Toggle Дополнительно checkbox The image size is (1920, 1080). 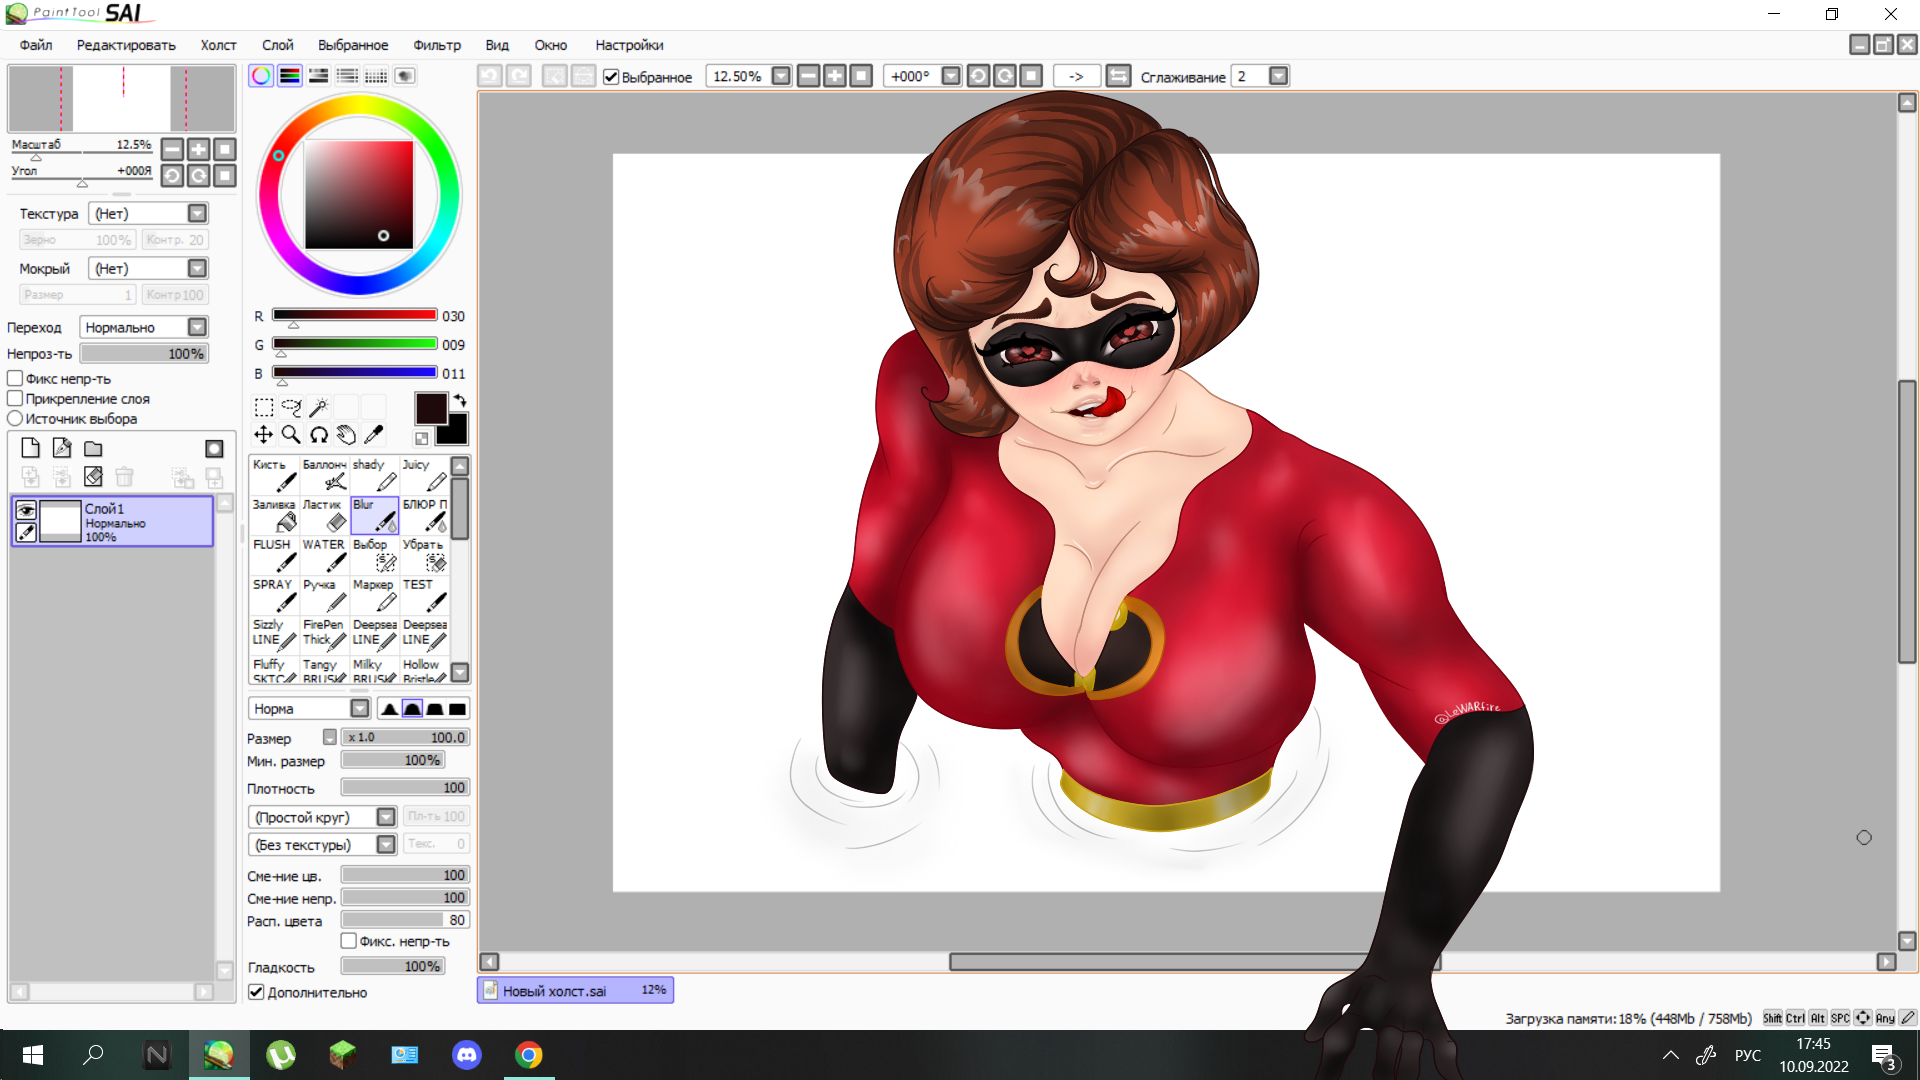(257, 992)
